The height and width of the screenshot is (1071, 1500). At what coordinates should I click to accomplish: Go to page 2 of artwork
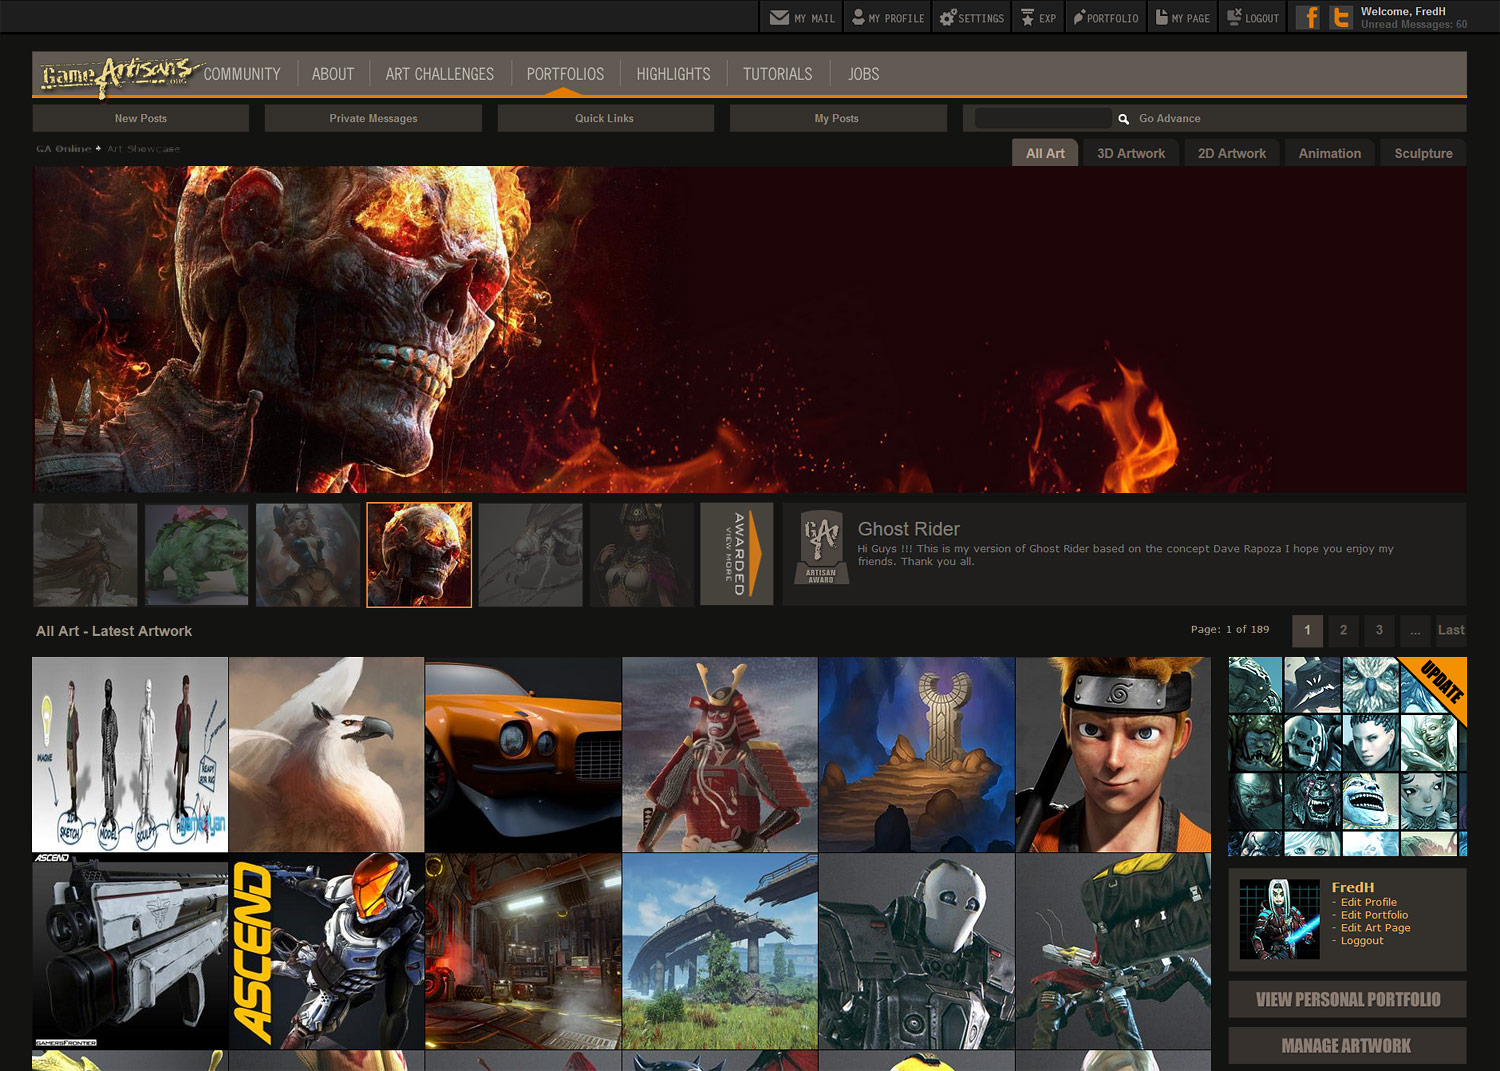(1343, 630)
